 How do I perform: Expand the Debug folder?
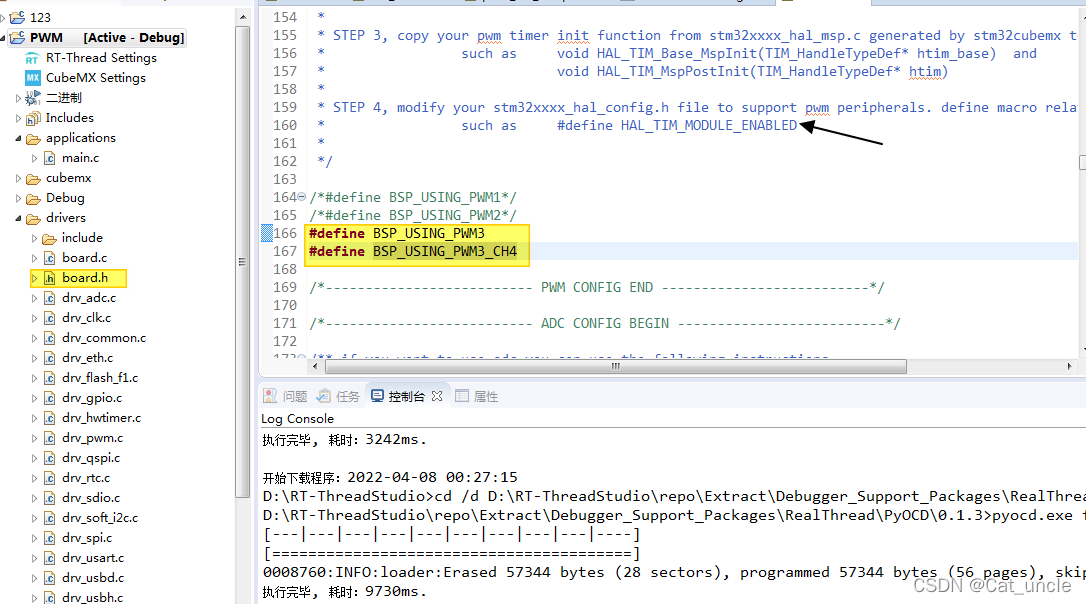tap(19, 198)
